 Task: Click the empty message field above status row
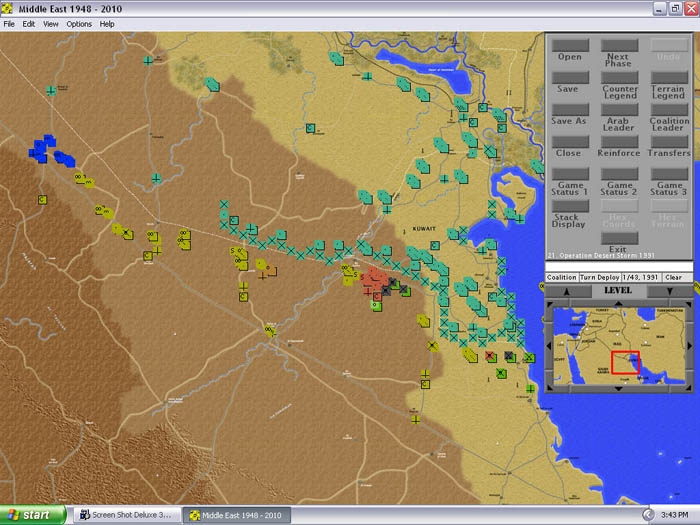[x=619, y=267]
